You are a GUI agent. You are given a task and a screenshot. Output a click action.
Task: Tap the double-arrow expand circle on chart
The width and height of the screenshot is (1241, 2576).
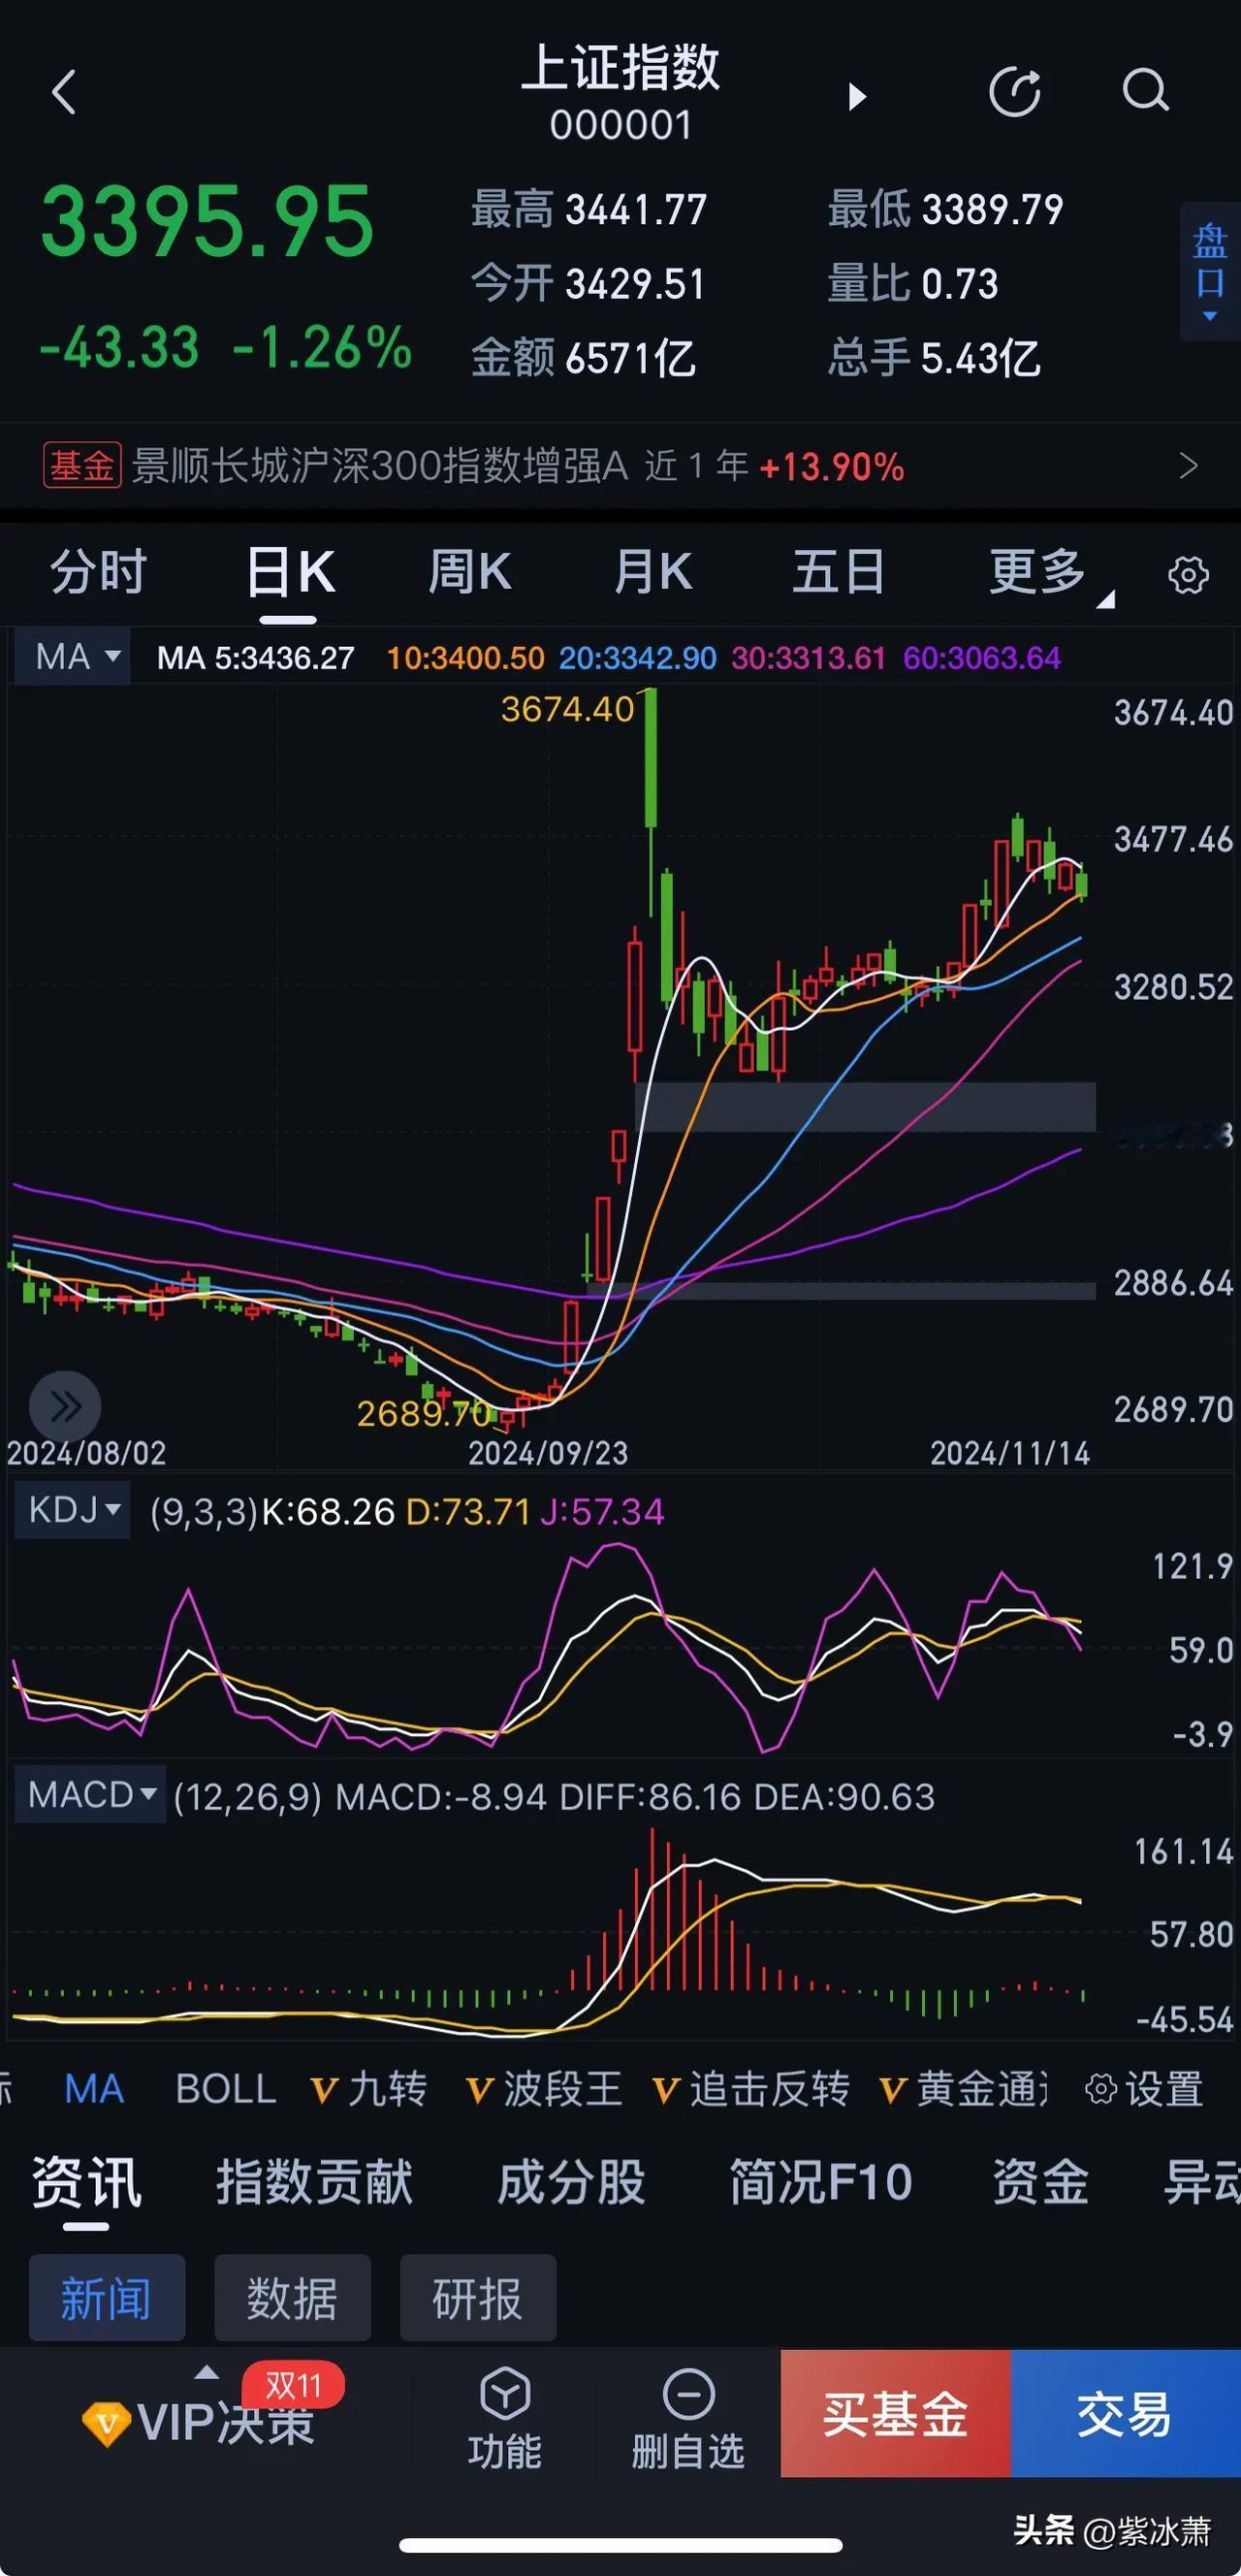tap(65, 1406)
